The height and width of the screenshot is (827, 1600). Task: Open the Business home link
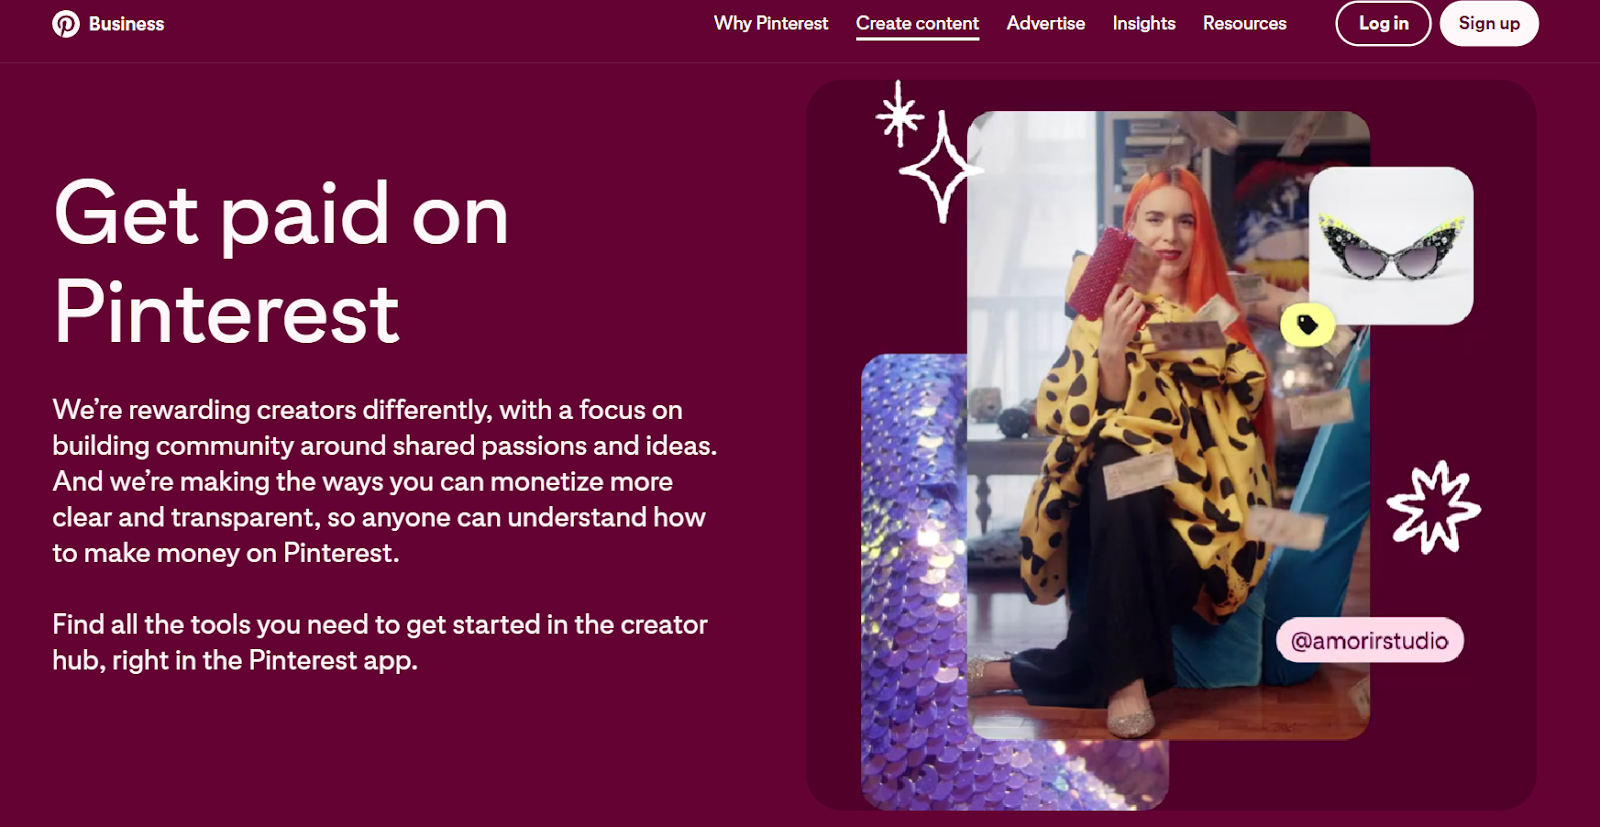(126, 24)
